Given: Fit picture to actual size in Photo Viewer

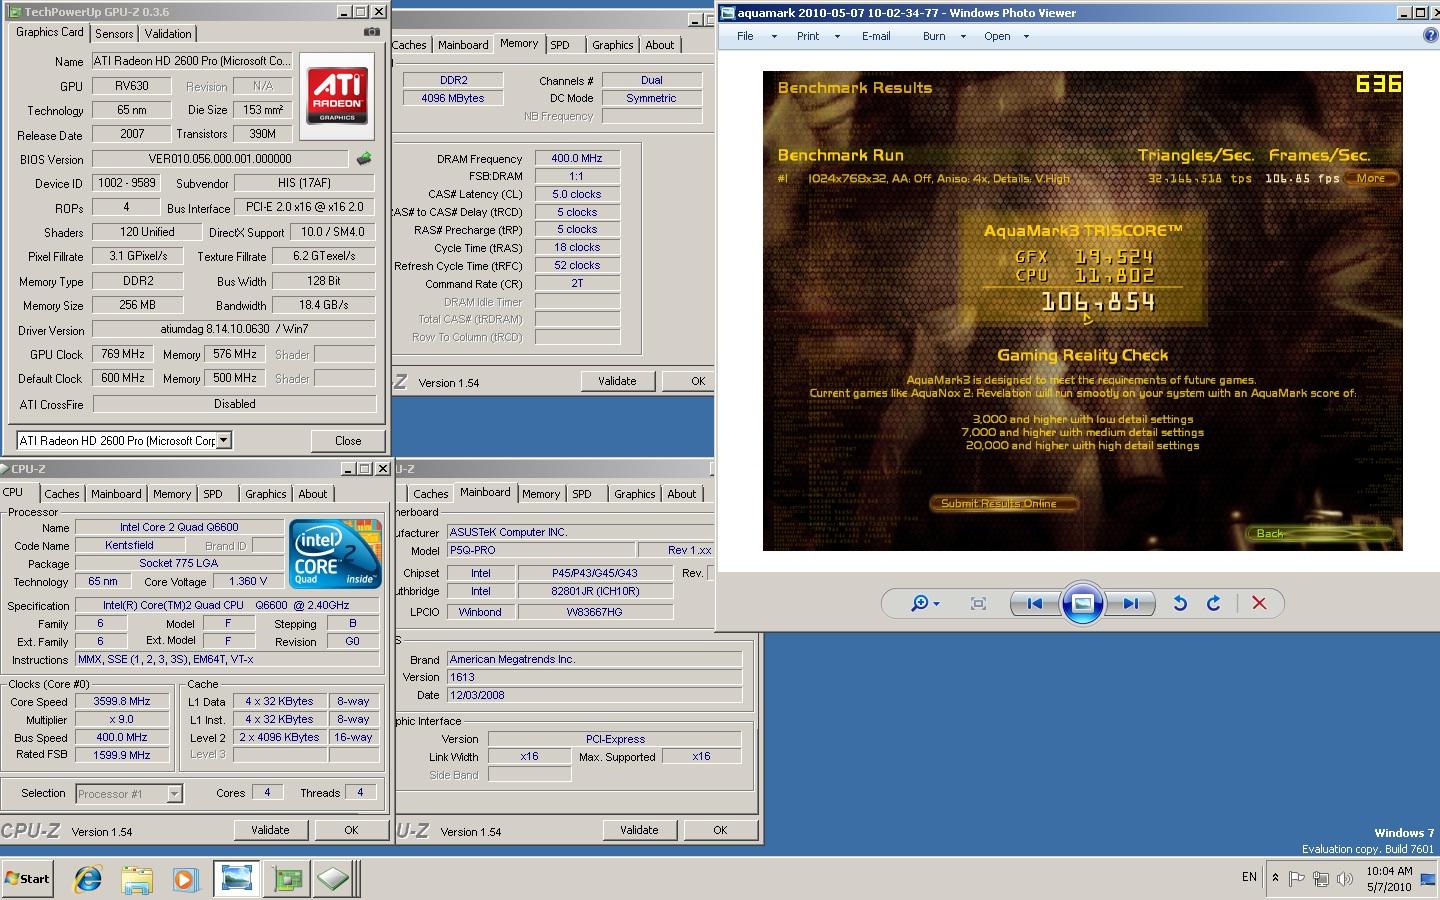Looking at the screenshot, I should 978,603.
